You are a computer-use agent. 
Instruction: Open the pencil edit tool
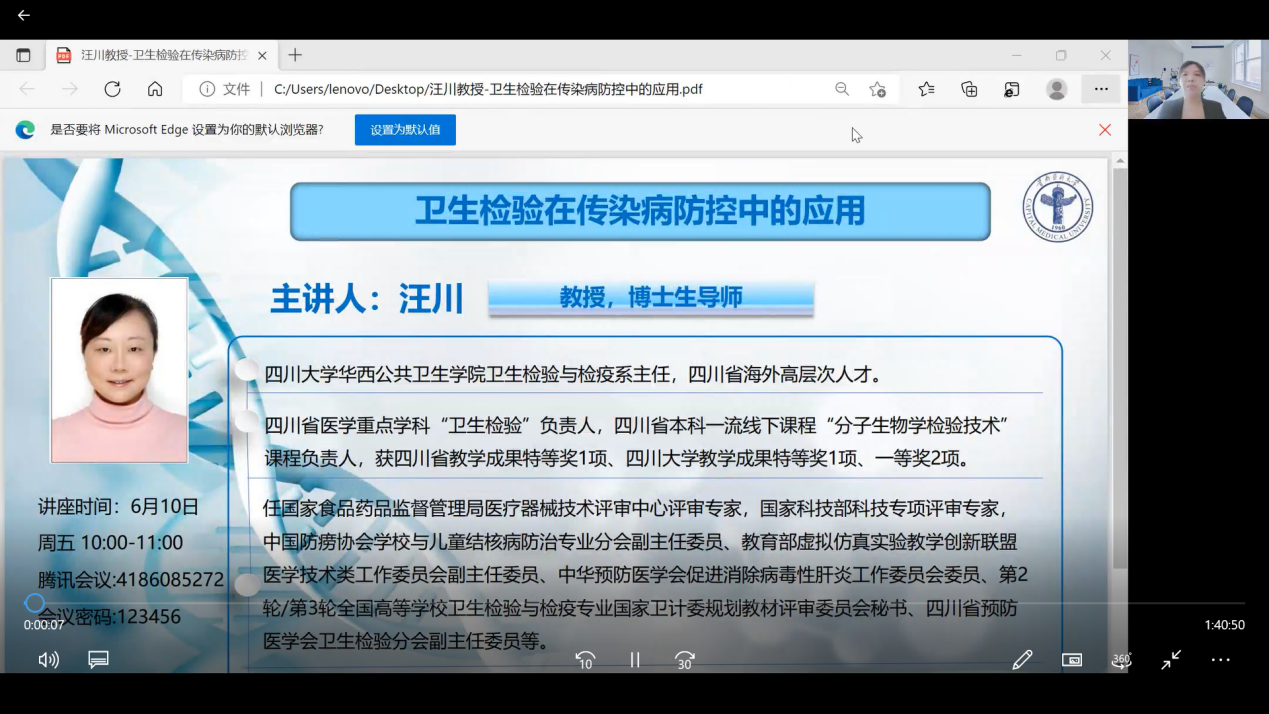tap(1022, 660)
